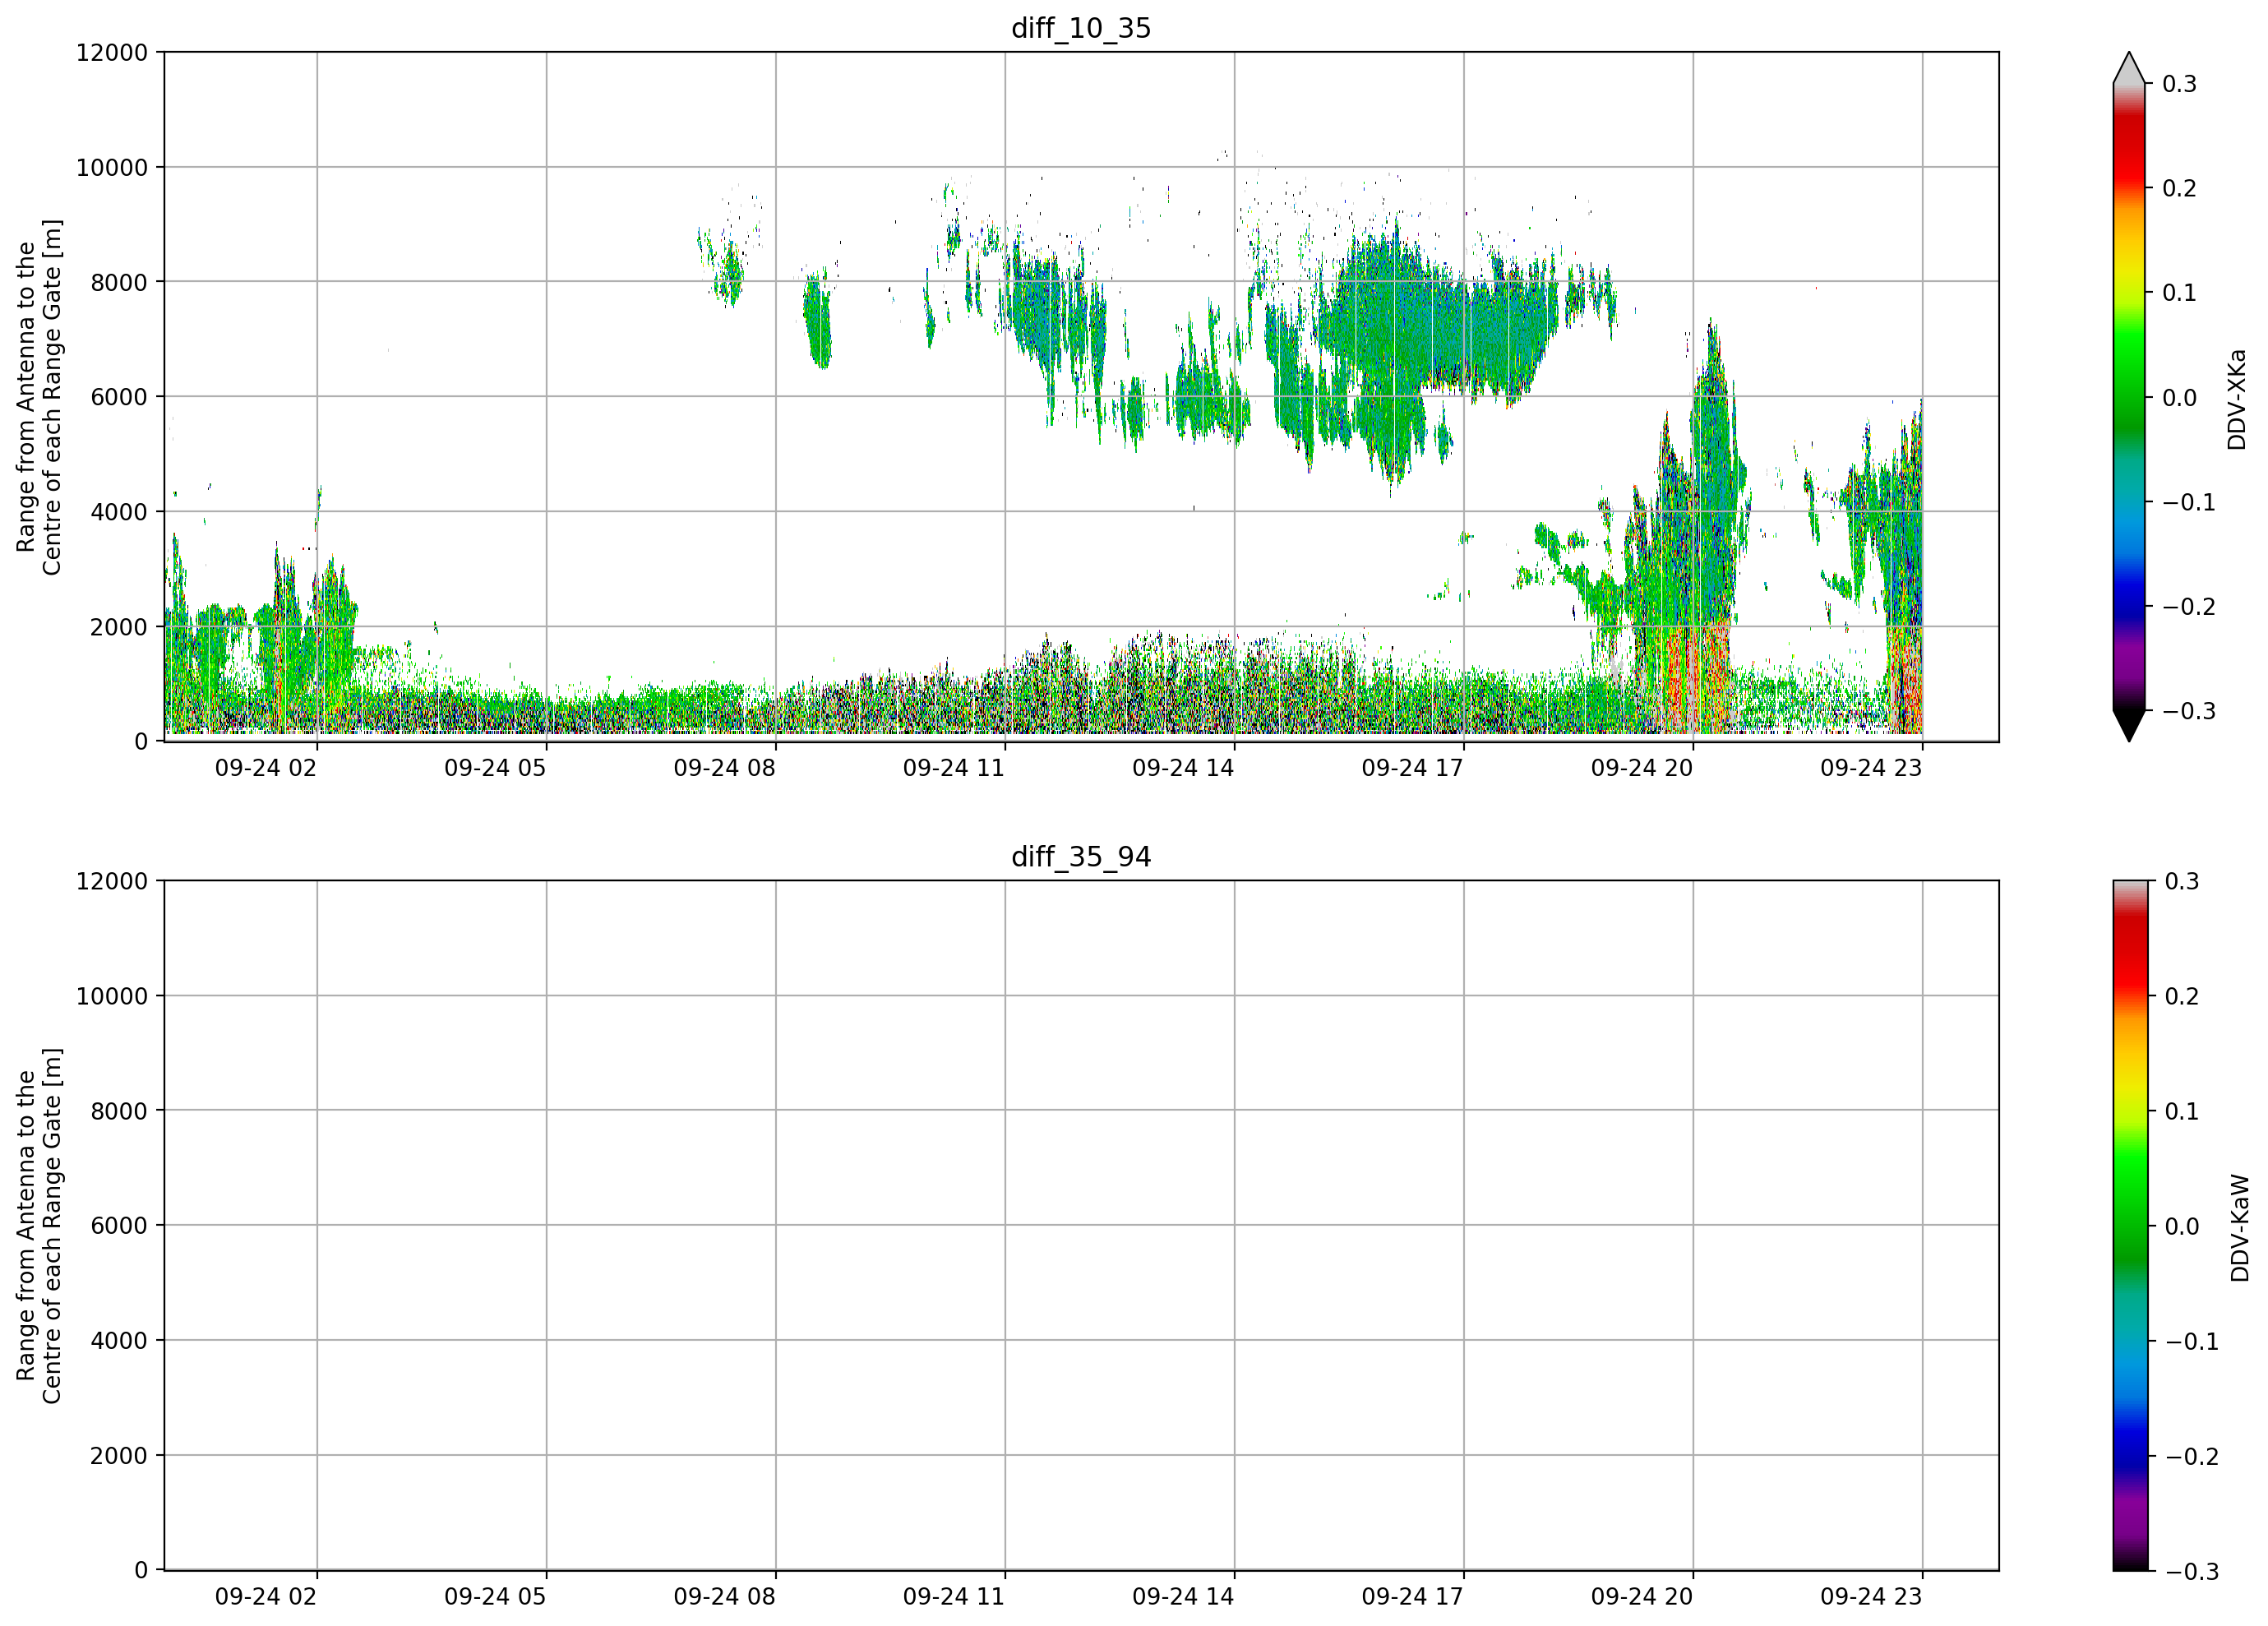Click the 2000 y-axis label of bottom plot
This screenshot has height=1626, width=2268.
click(119, 1456)
